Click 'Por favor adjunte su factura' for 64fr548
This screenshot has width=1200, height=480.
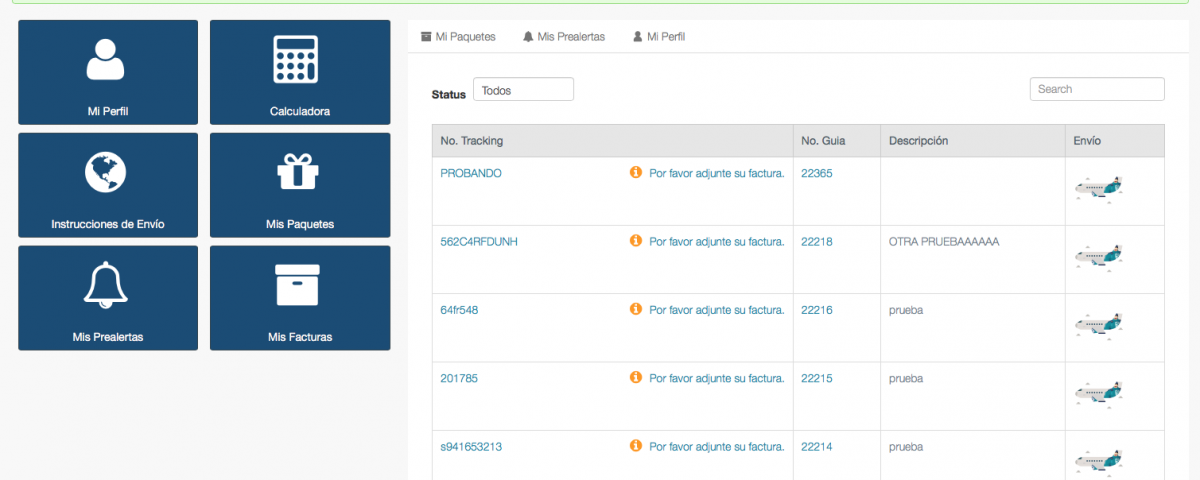click(717, 310)
